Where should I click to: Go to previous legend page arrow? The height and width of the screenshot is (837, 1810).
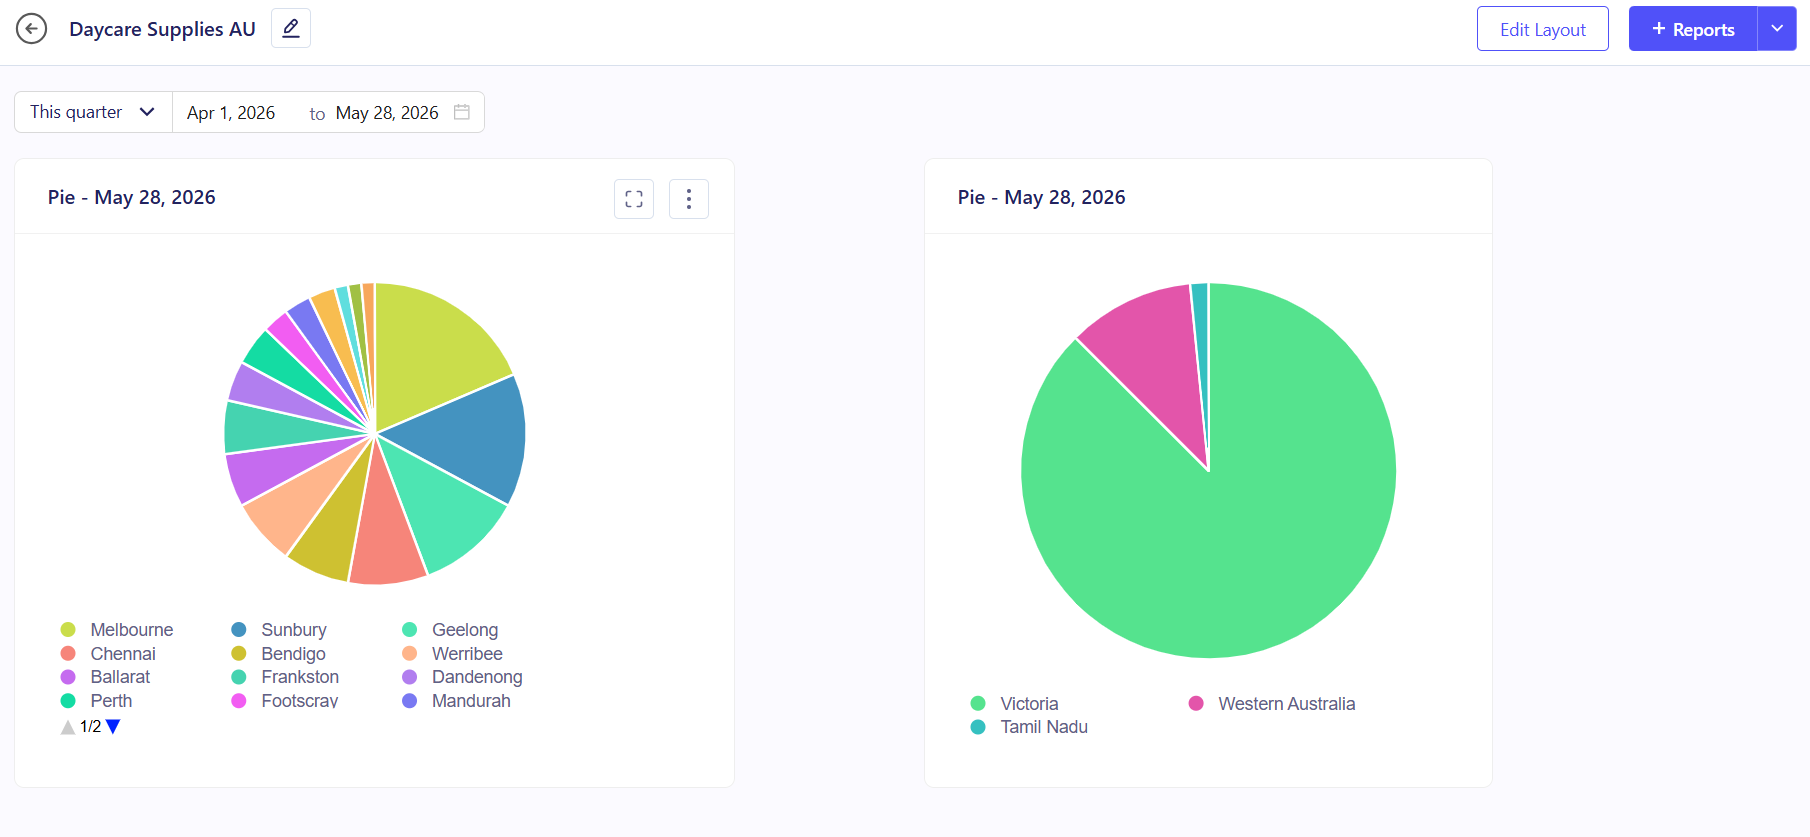click(x=68, y=727)
